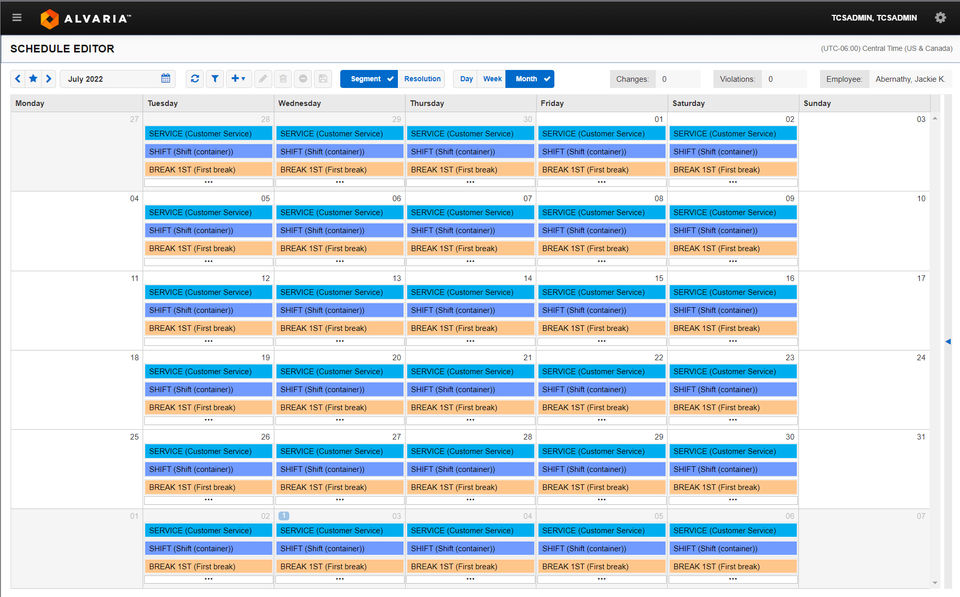The height and width of the screenshot is (597, 960).
Task: Select BREAK 1ST on Friday July 29
Action: pyautogui.click(x=601, y=487)
